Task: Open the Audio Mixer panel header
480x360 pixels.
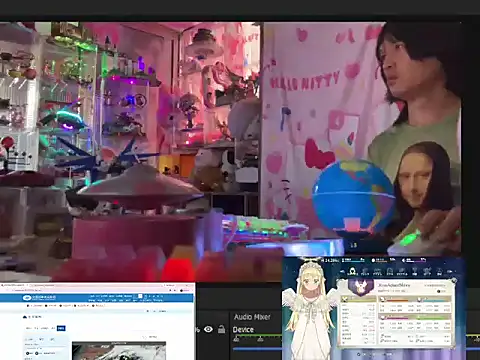Action: 252,317
